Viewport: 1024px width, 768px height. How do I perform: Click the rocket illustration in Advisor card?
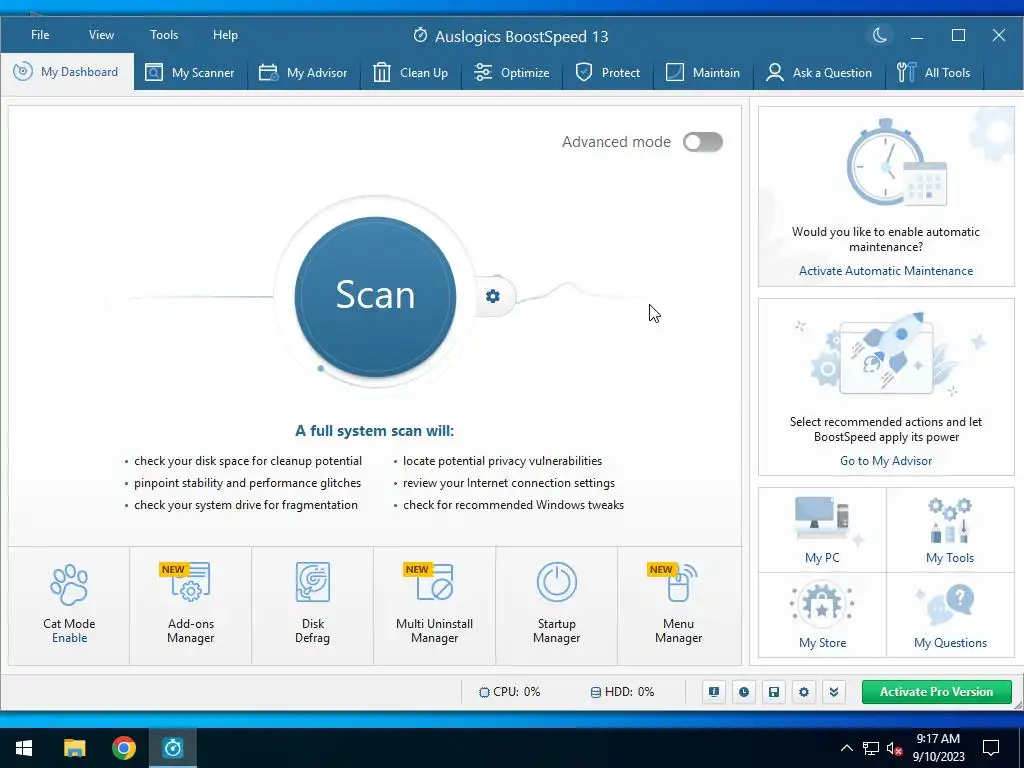pos(887,354)
